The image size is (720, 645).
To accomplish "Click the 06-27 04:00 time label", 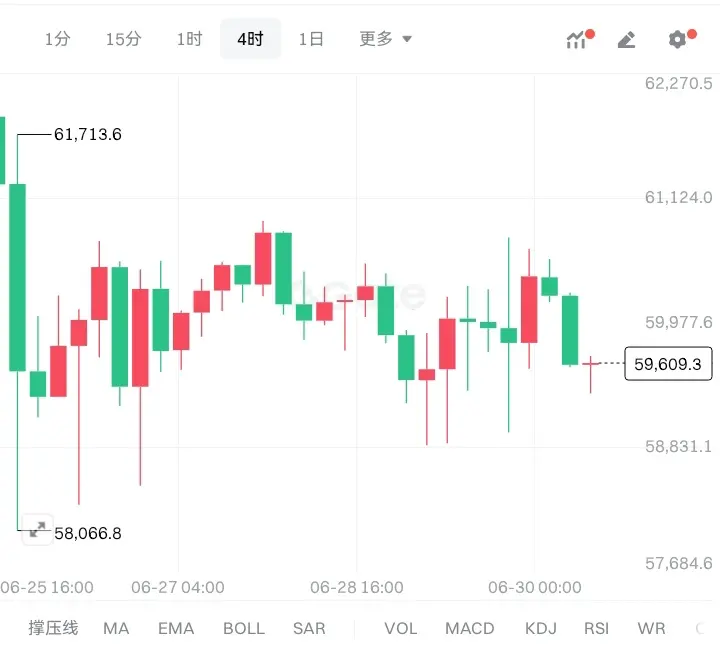I will click(178, 587).
